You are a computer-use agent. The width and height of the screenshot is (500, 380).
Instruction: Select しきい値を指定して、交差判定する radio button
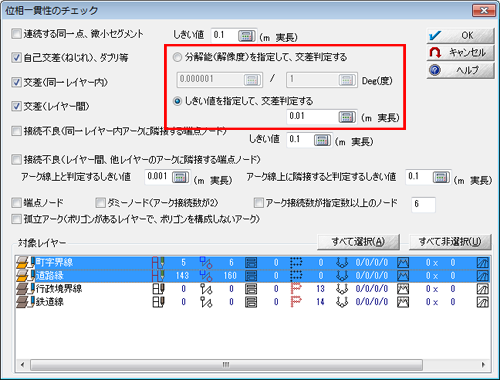pos(177,101)
